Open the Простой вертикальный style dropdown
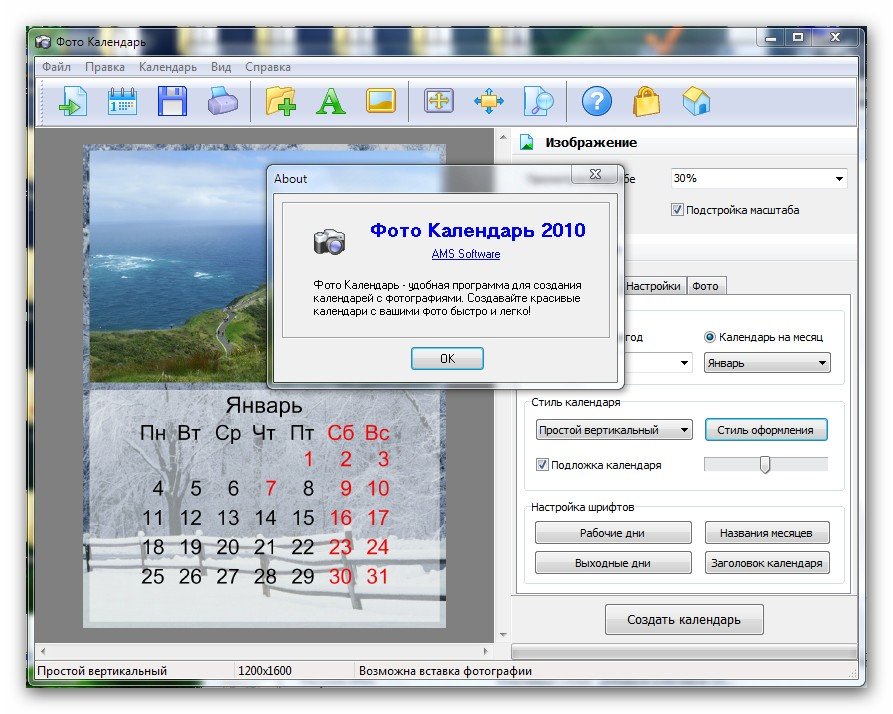This screenshot has width=893, height=714. (614, 430)
